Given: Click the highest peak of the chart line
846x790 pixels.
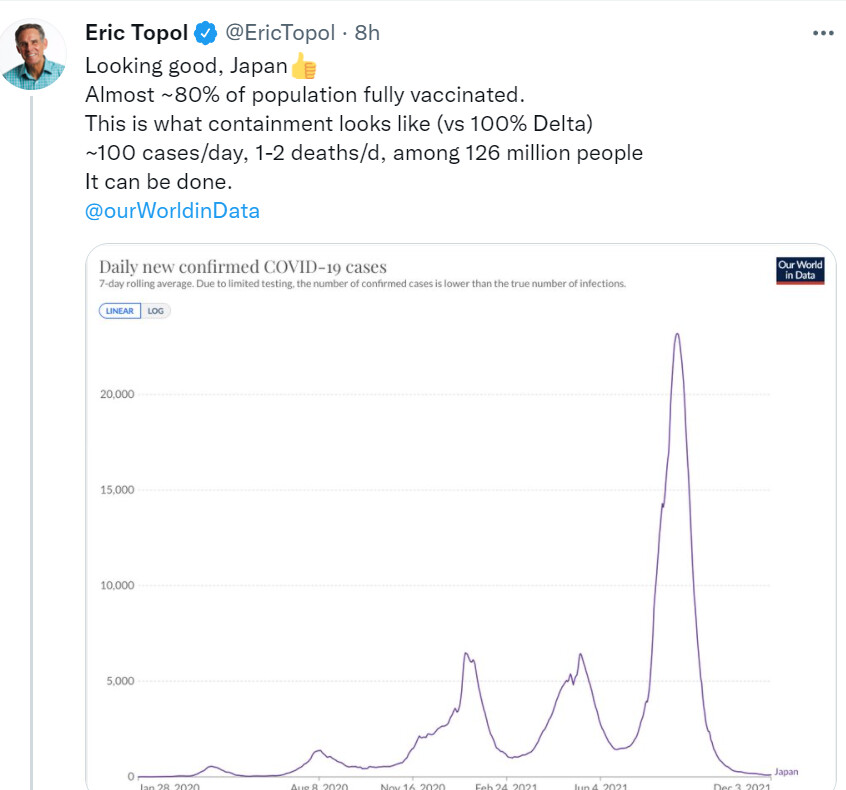Looking at the screenshot, I should click(x=678, y=335).
